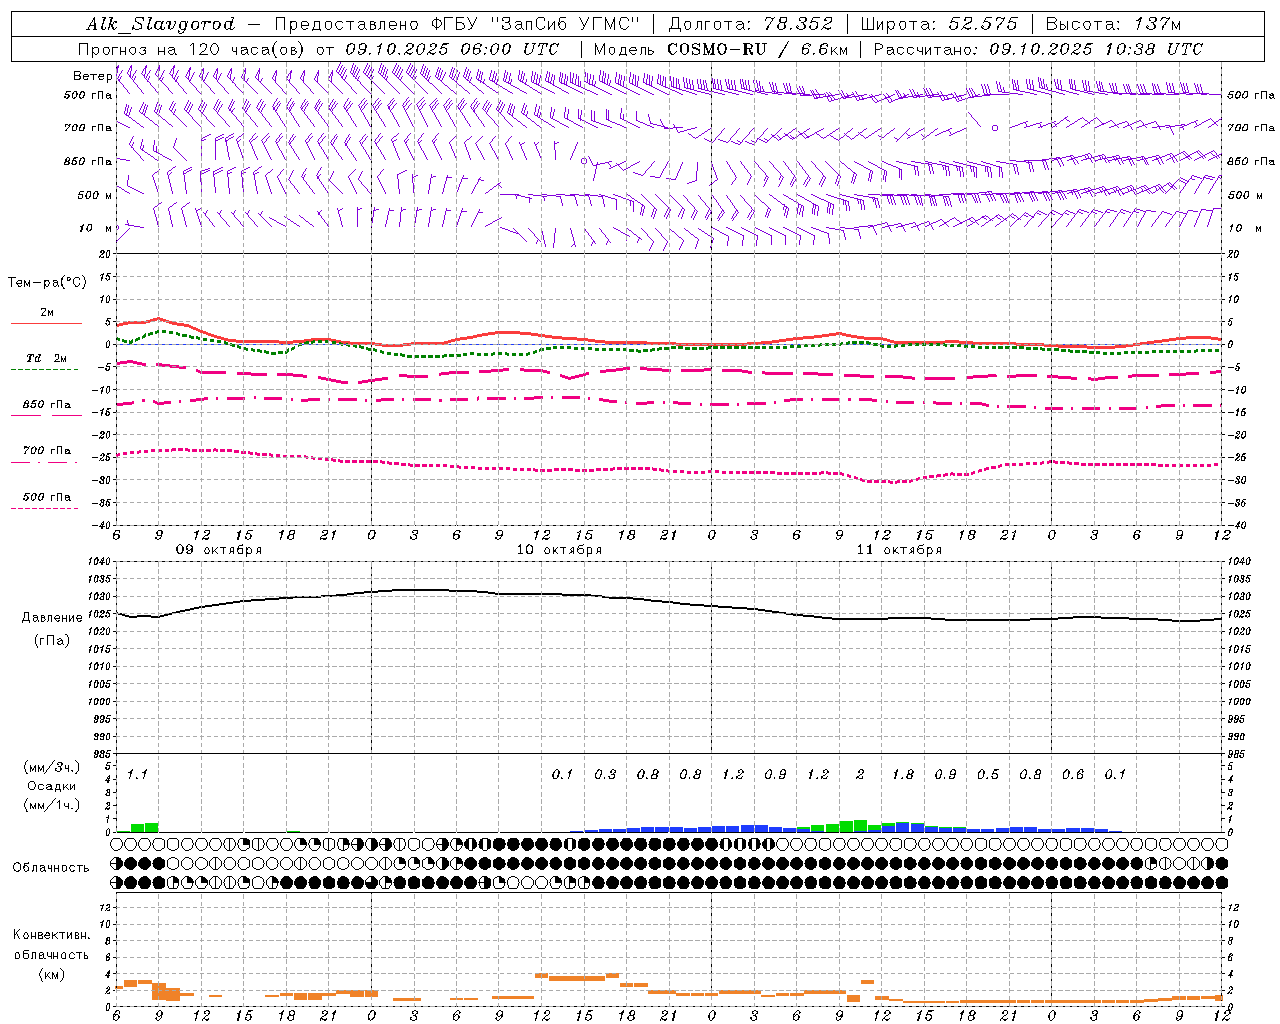Click the '1.1' precipitation amount
Image resolution: width=1280 pixels, height=1024 pixels.
(x=137, y=774)
